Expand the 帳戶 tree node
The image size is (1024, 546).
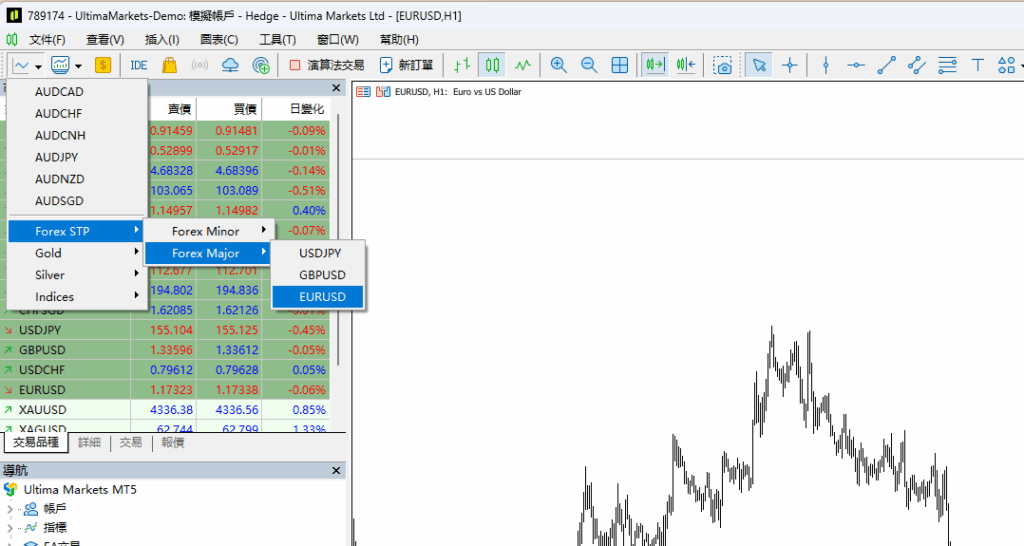click(x=9, y=509)
